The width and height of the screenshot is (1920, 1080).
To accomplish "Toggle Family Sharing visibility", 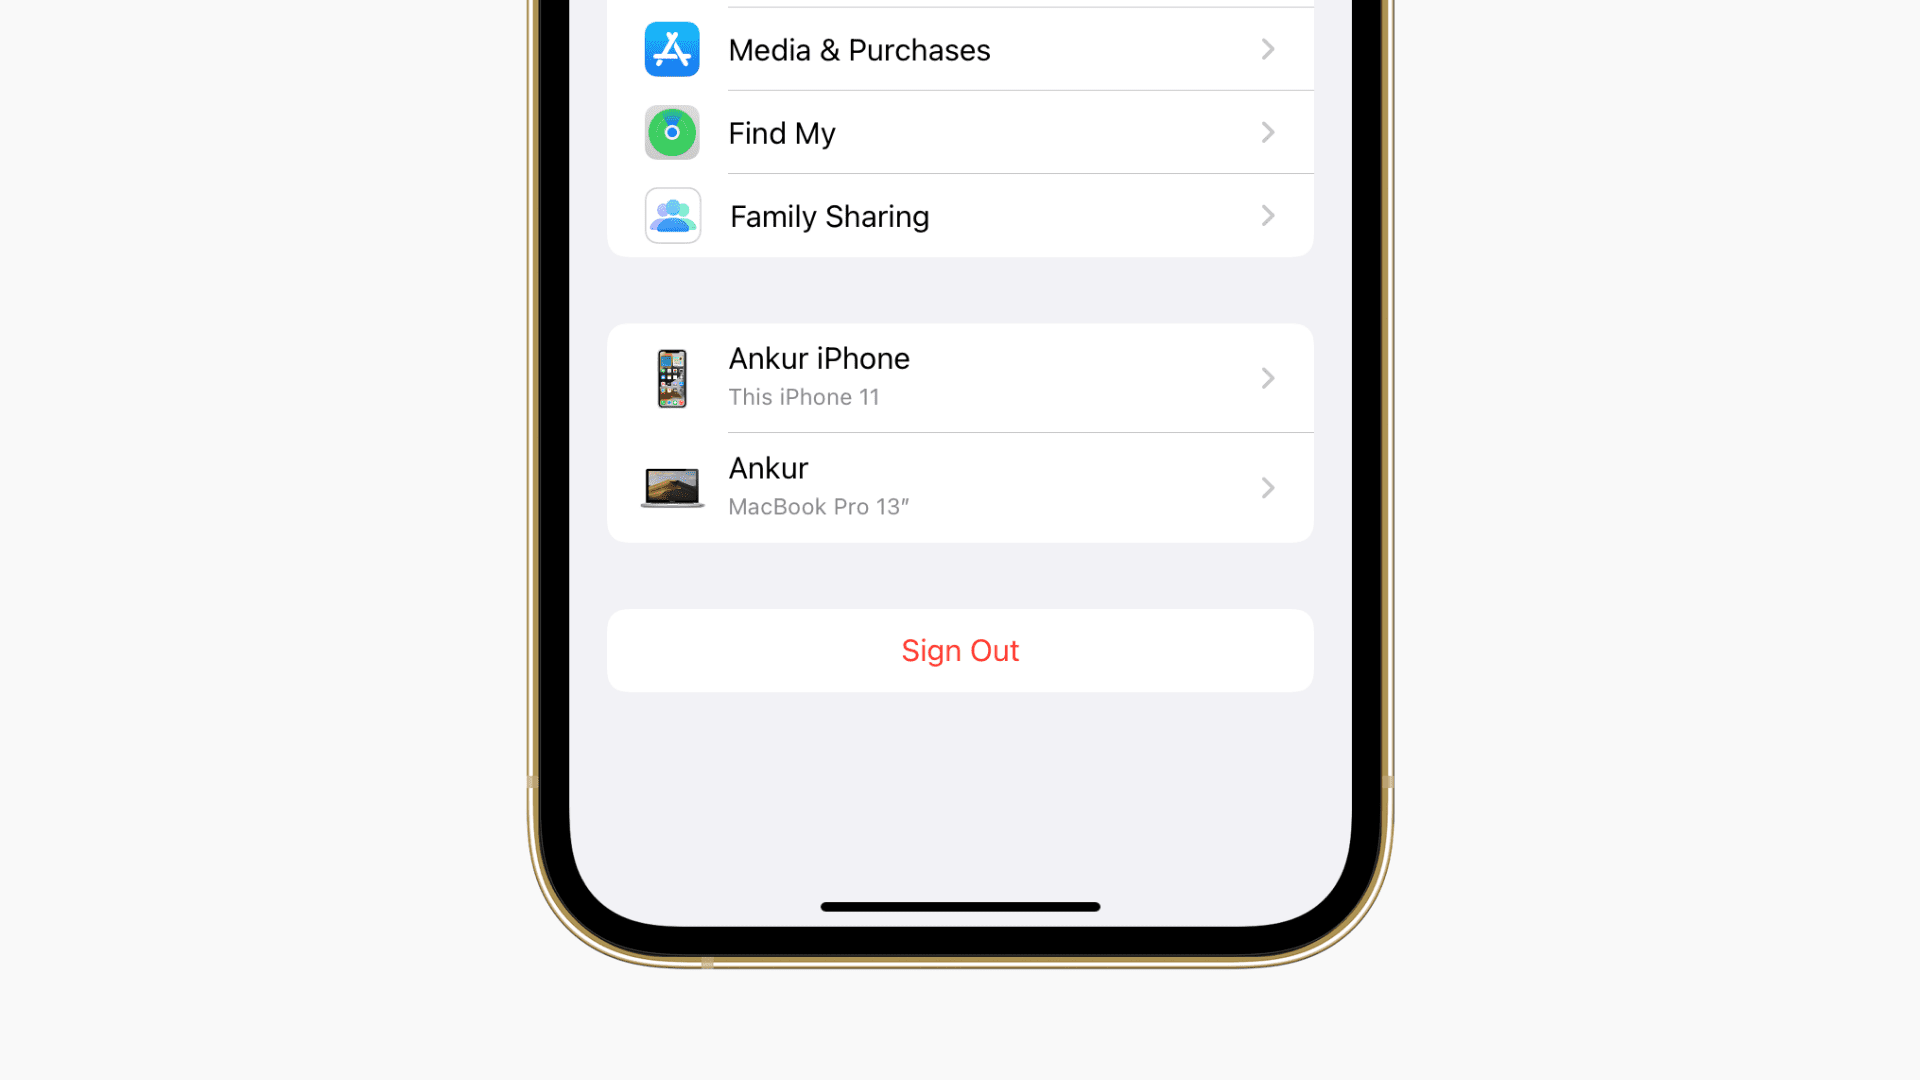I will [x=959, y=215].
